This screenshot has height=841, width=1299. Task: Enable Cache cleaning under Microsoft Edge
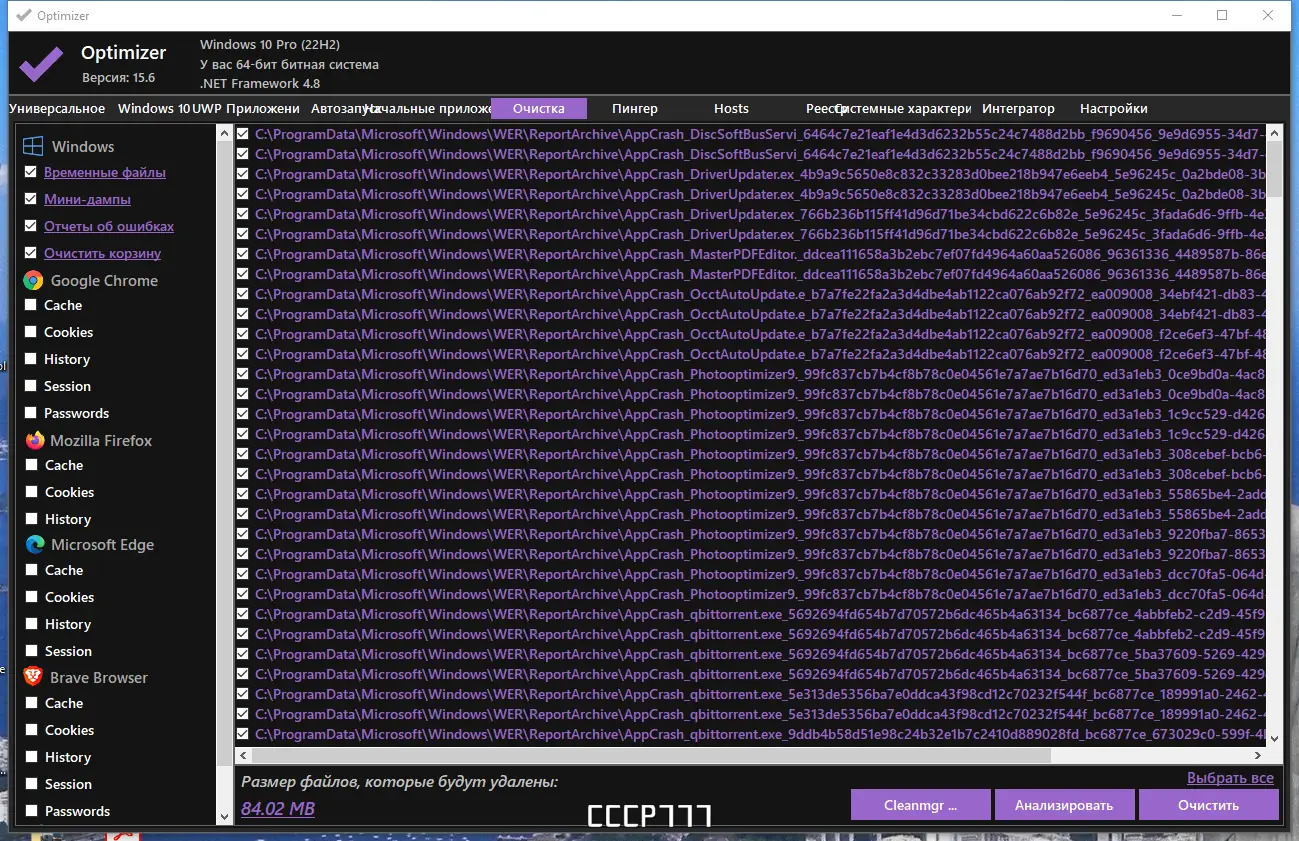click(x=32, y=570)
